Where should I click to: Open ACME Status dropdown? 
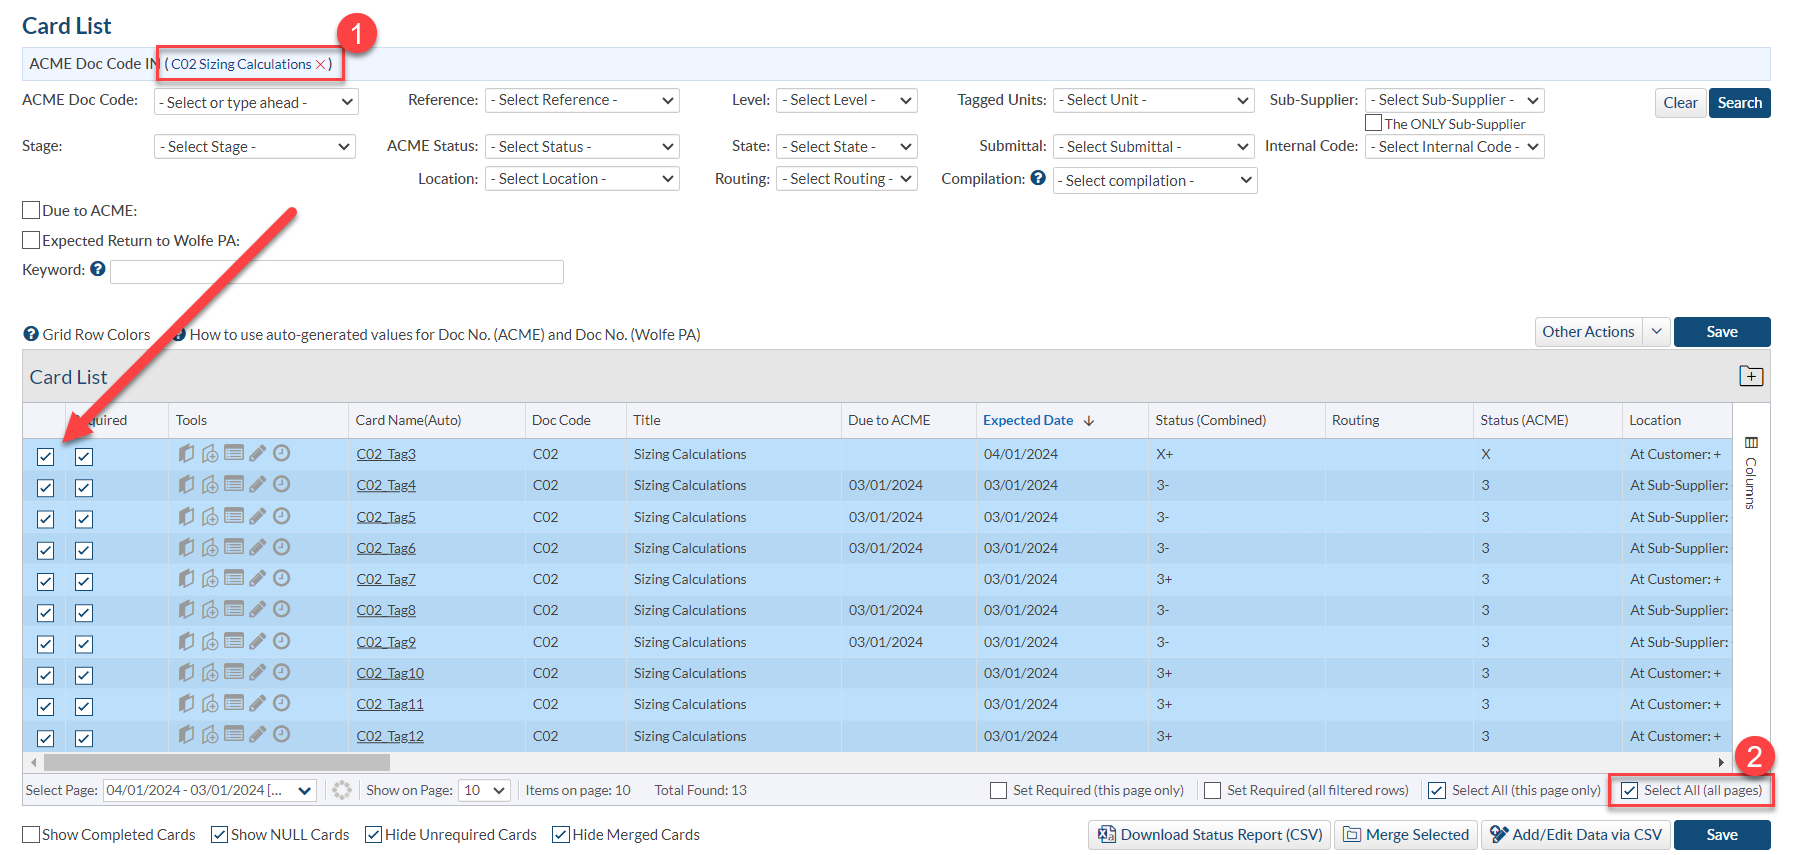click(x=582, y=147)
